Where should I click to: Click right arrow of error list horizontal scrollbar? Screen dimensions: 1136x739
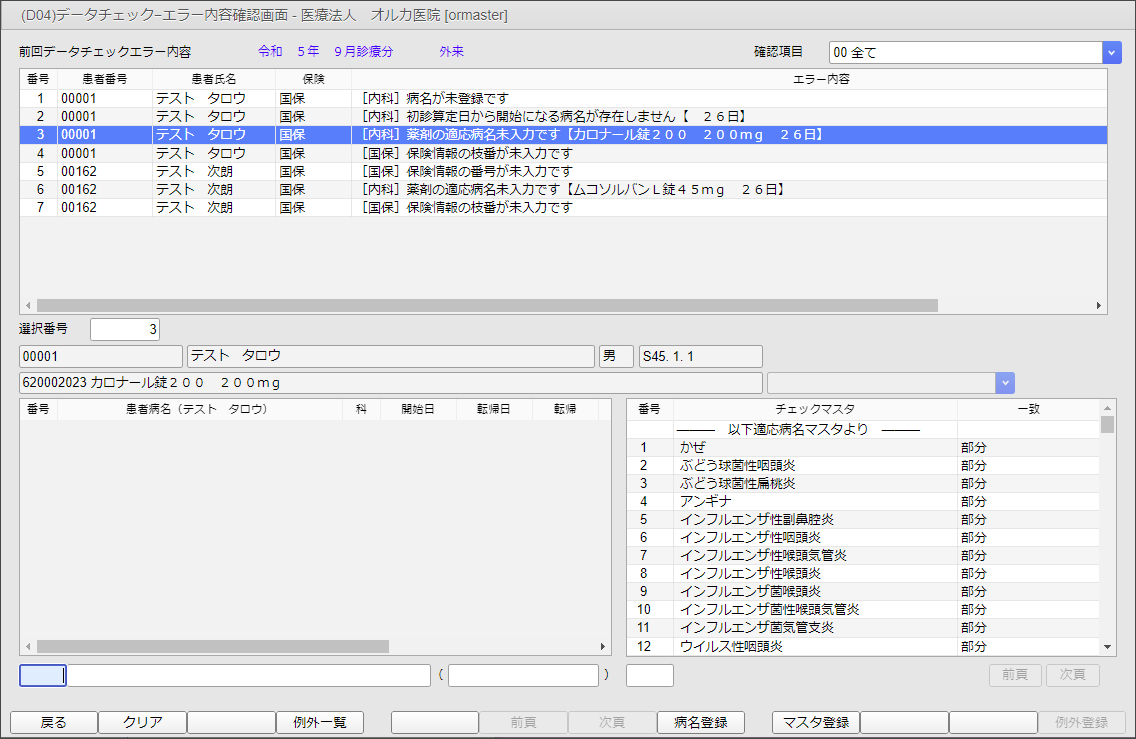(1098, 306)
